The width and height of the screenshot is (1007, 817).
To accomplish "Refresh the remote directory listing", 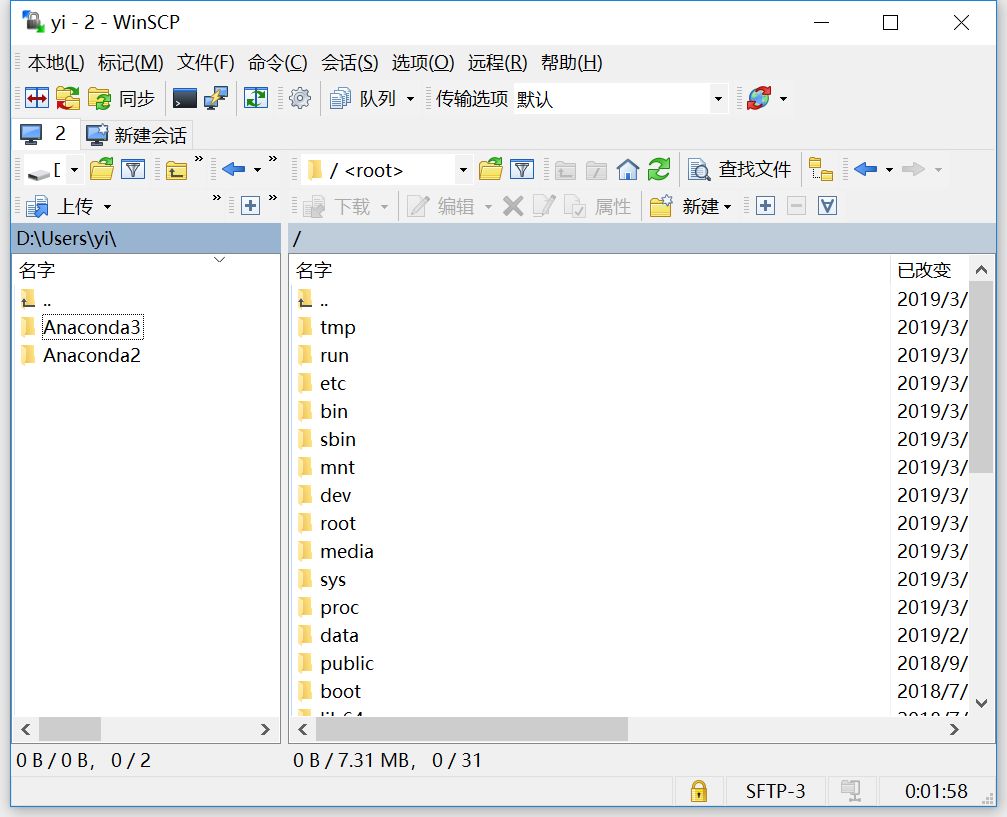I will tap(659, 170).
